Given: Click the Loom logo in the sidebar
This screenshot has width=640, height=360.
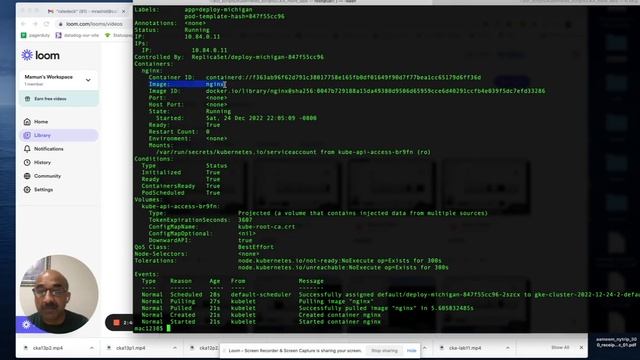Looking at the screenshot, I should coord(40,55).
